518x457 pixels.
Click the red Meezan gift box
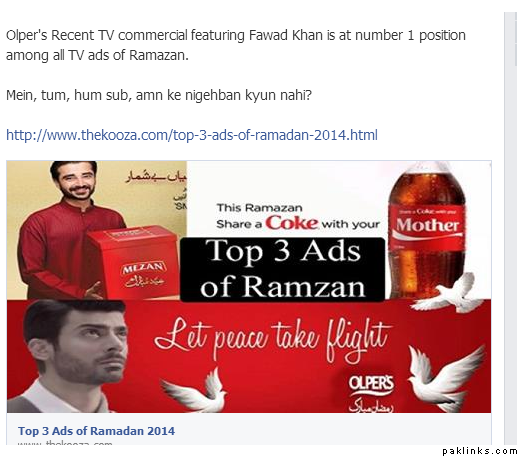(134, 261)
